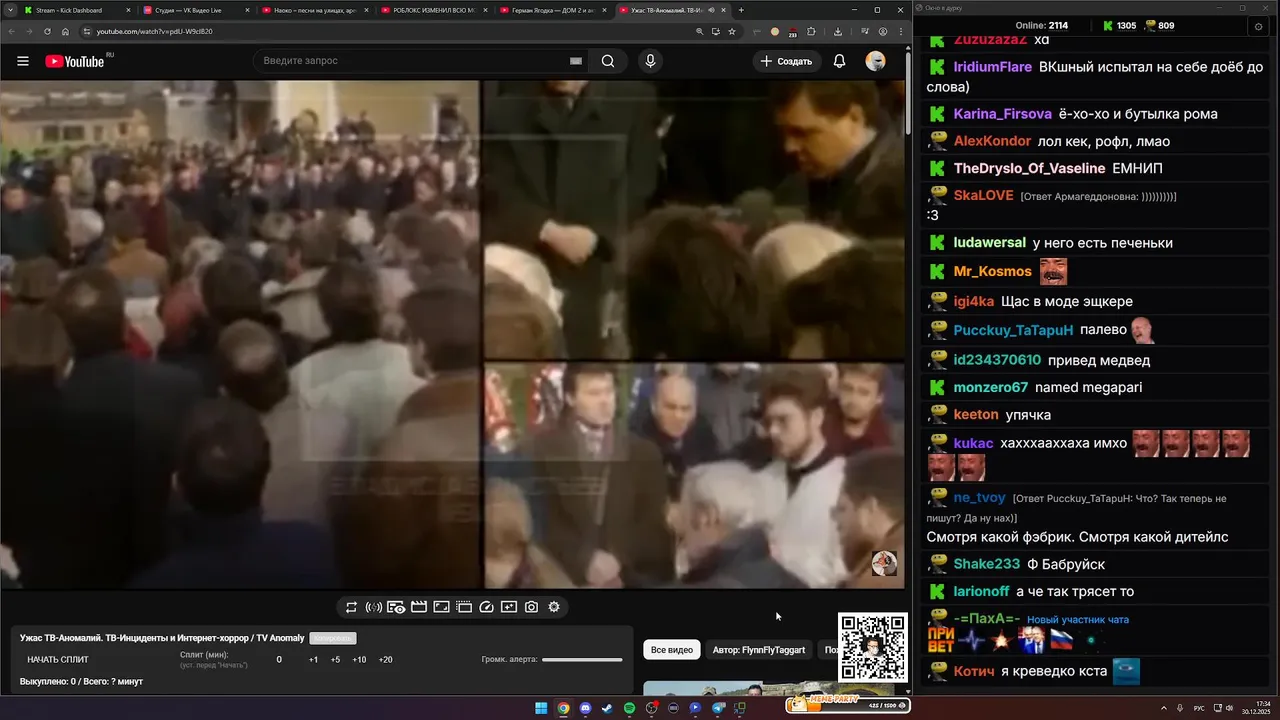Image resolution: width=1280 pixels, height=720 pixels.
Task: Select the Автор: FlynnFlyTaggart chip
Action: 759,650
